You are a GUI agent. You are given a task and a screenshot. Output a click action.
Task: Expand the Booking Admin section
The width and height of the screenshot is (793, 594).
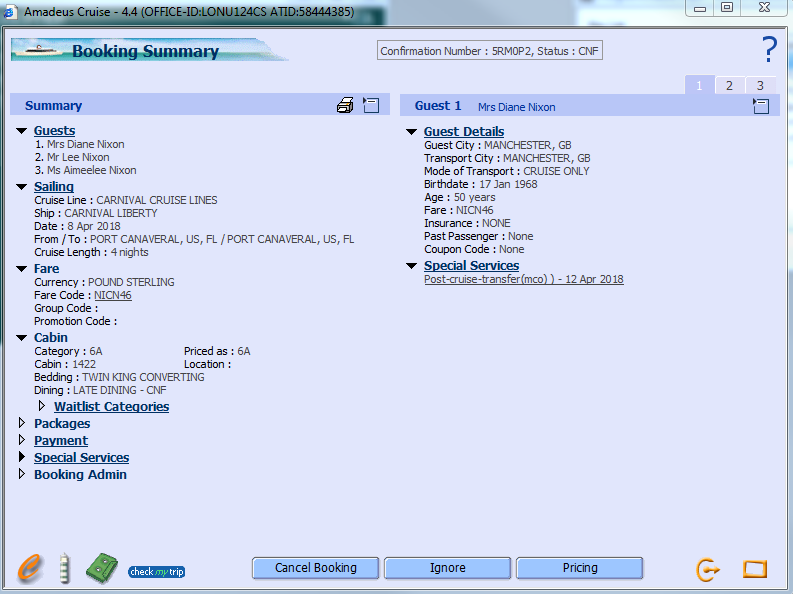click(x=22, y=474)
